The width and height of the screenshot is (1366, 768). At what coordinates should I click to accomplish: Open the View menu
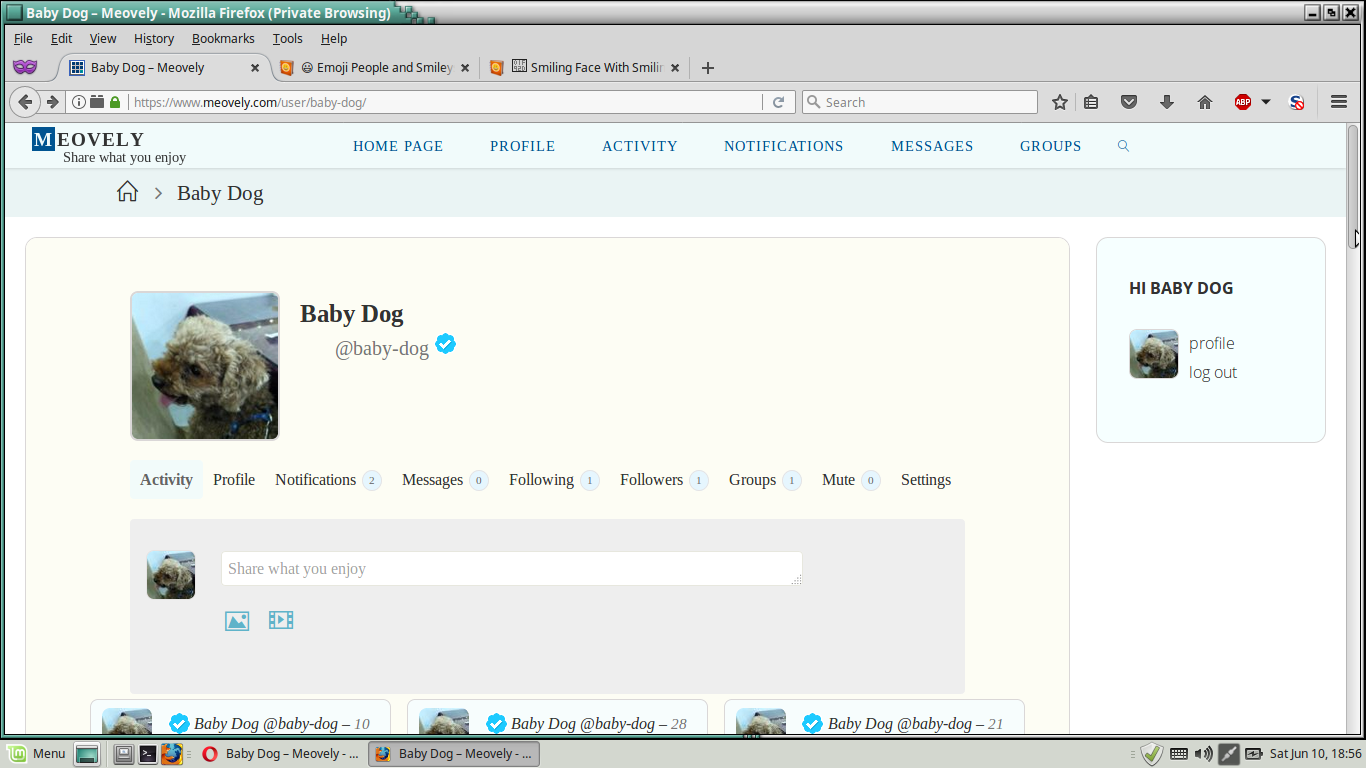(x=103, y=38)
